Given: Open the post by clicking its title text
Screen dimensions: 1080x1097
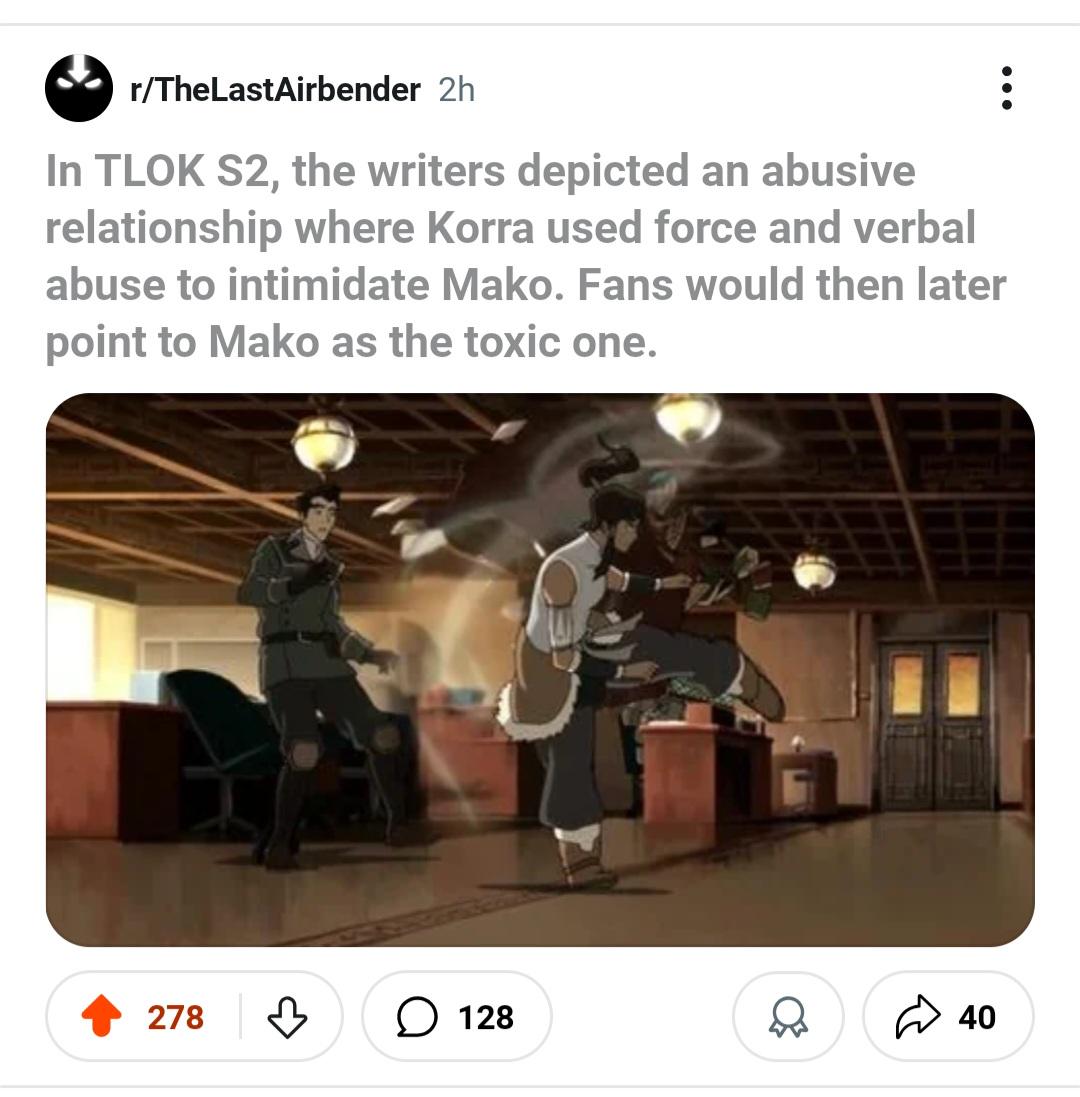Looking at the screenshot, I should 526,256.
